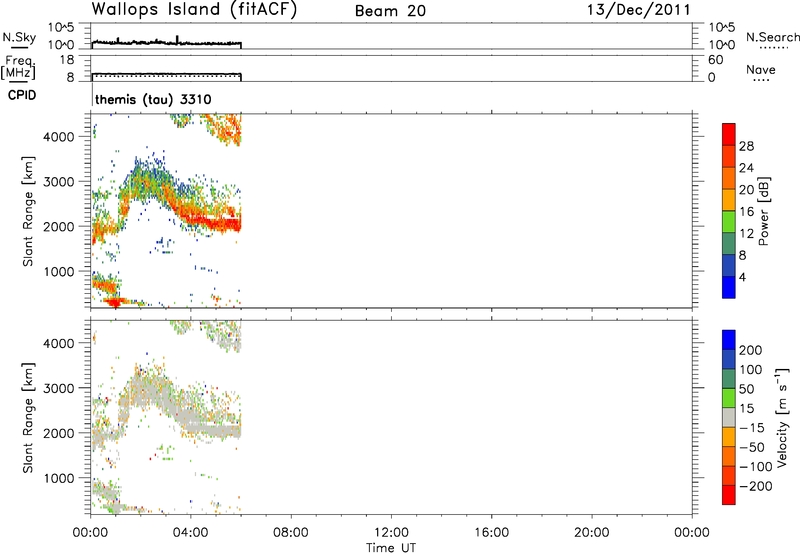Click the 'Nave' legend label
This screenshot has width=800, height=554.
[x=761, y=70]
